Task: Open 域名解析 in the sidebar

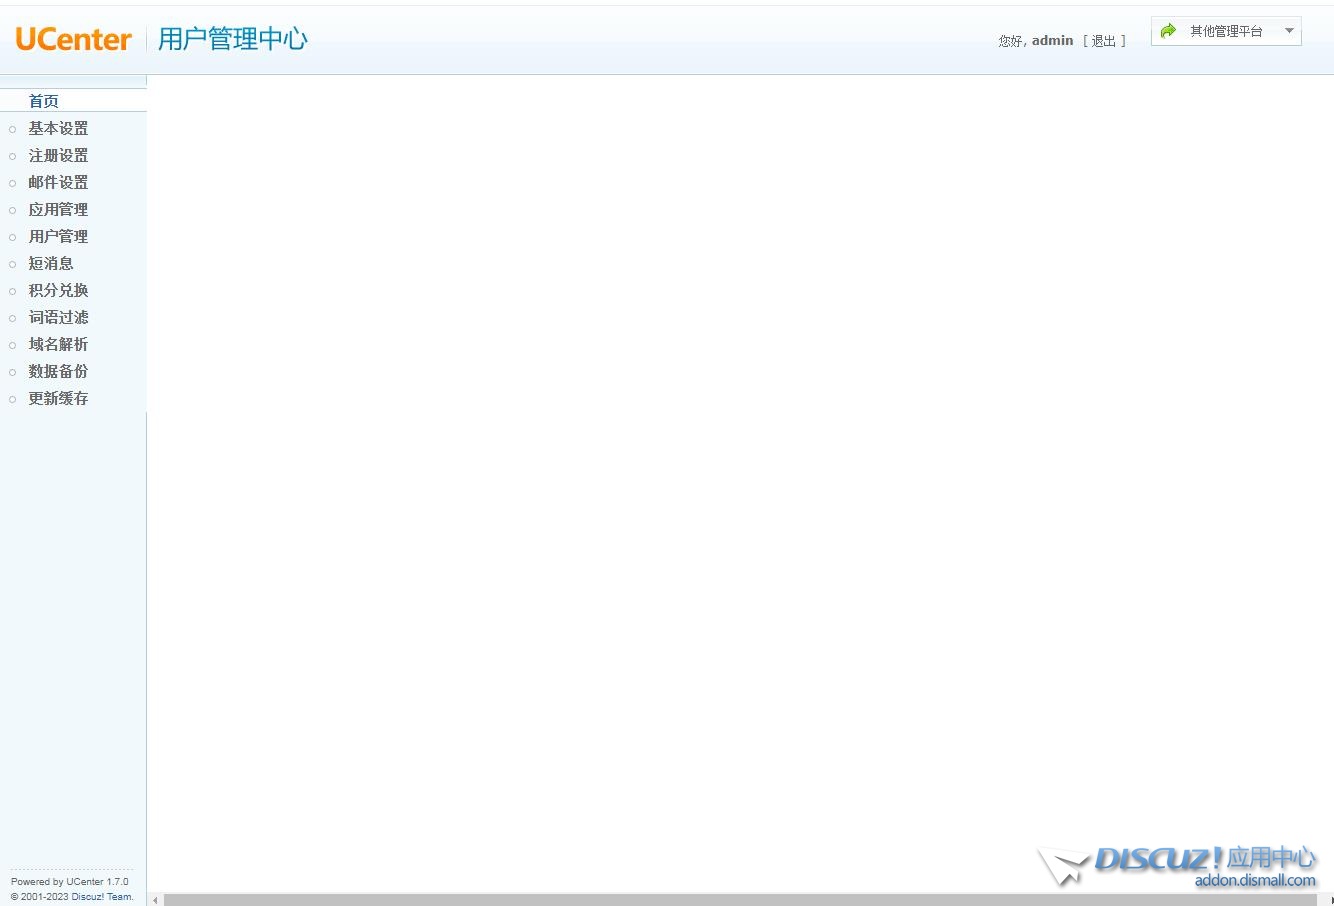Action: [58, 344]
